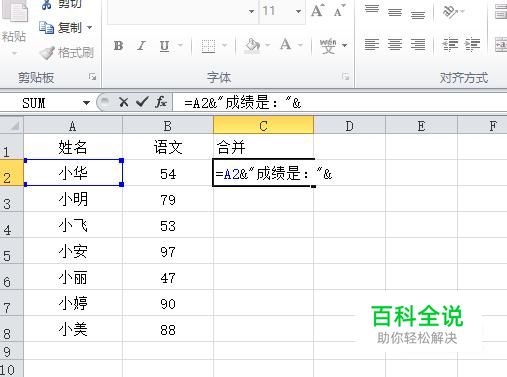Open the fill color dropdown arrow
The image size is (507, 377).
click(268, 45)
